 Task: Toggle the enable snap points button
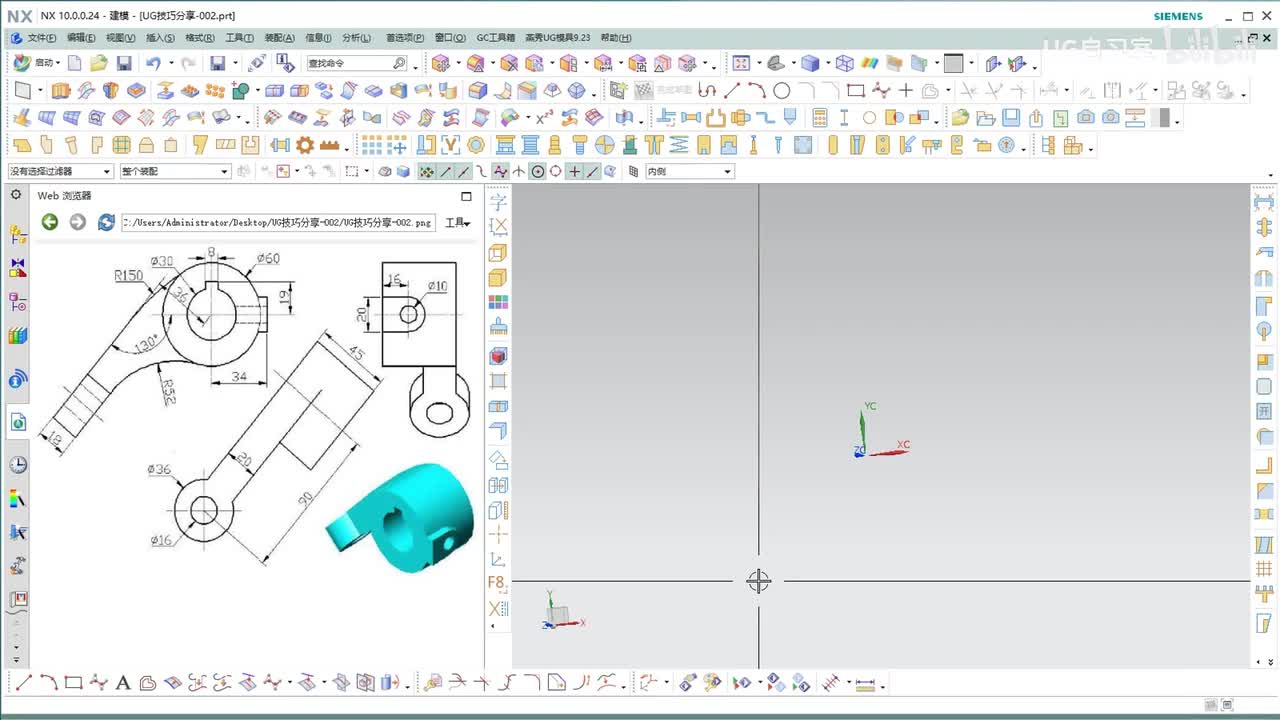427,172
